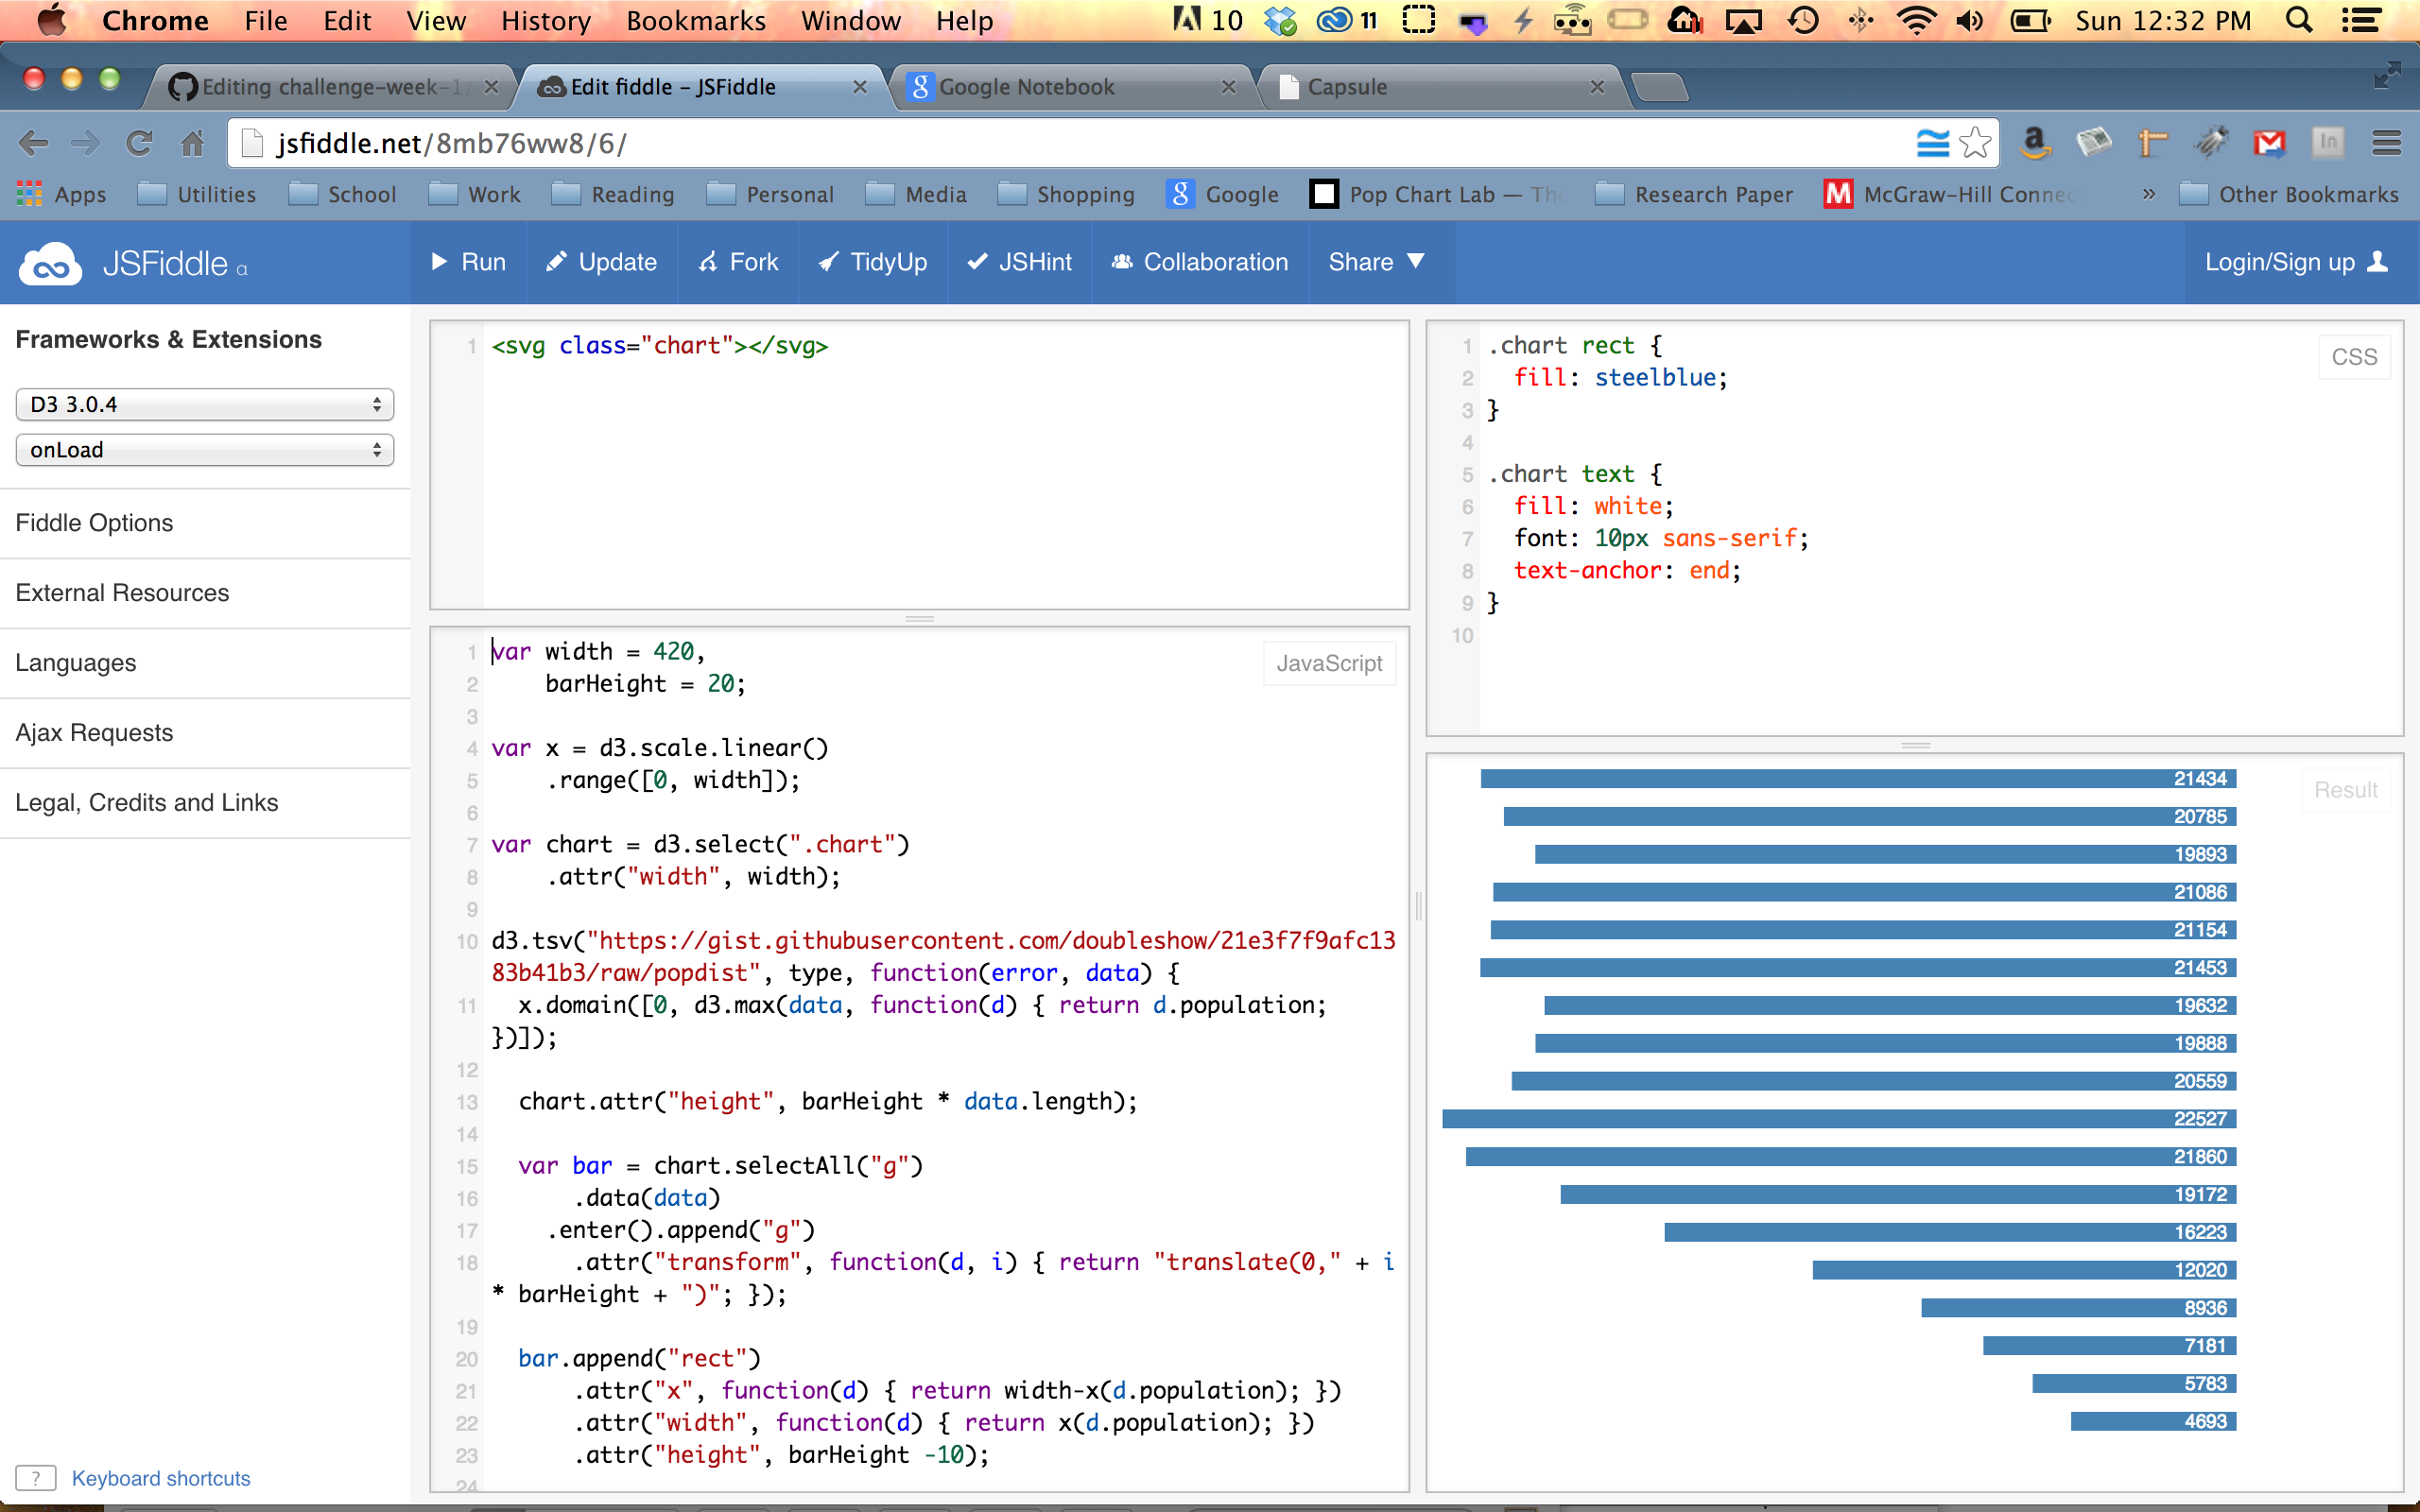
Task: Switch to the Capsule tab
Action: [1440, 87]
